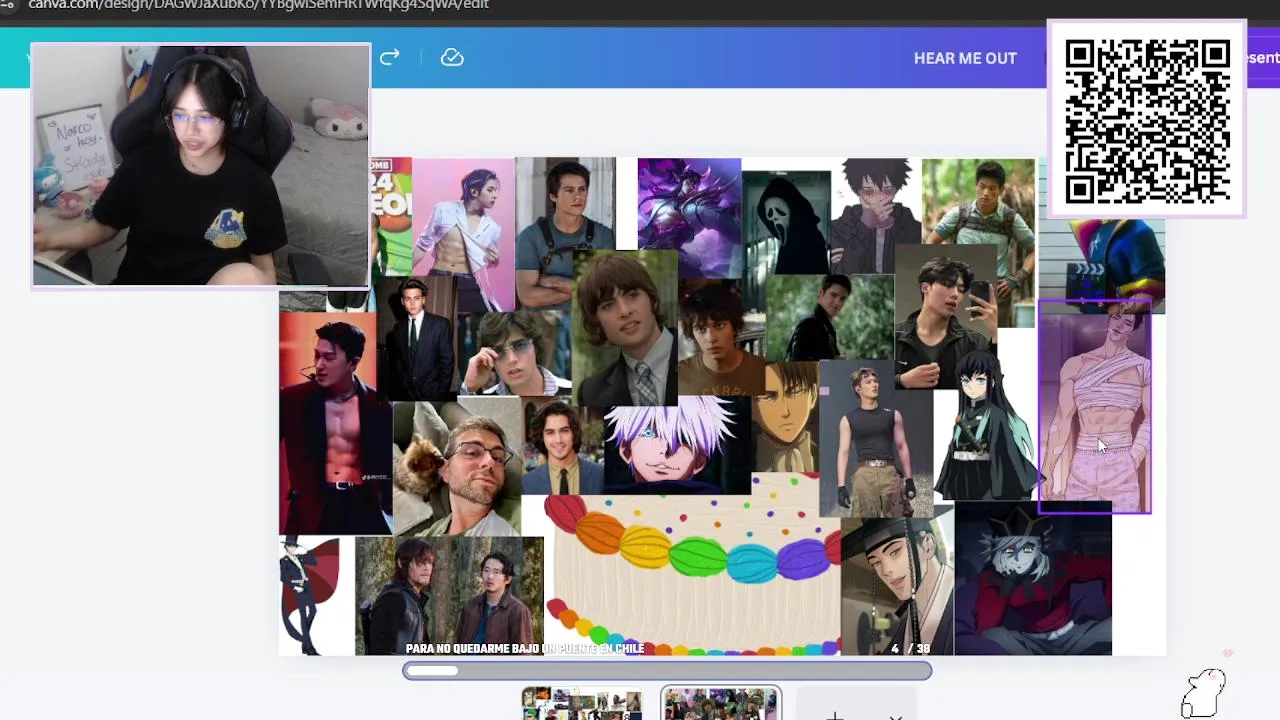
Task: Click the Redo arrow icon
Action: coord(390,57)
